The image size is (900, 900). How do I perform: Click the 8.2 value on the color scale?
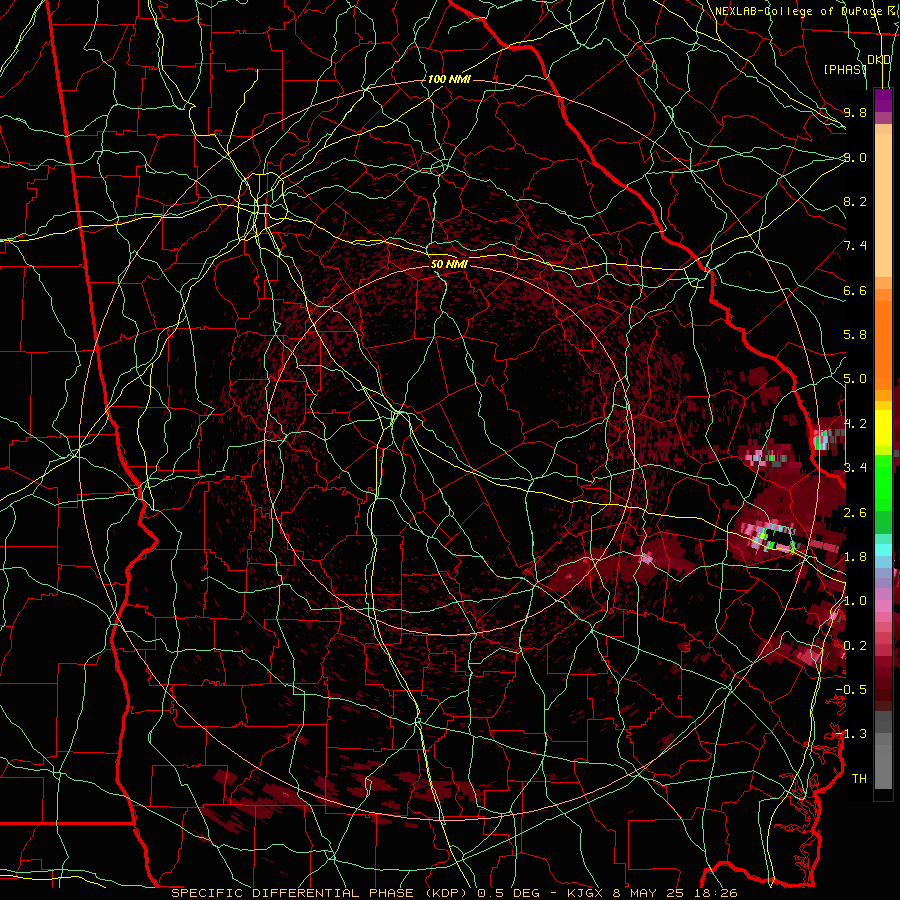(x=855, y=201)
